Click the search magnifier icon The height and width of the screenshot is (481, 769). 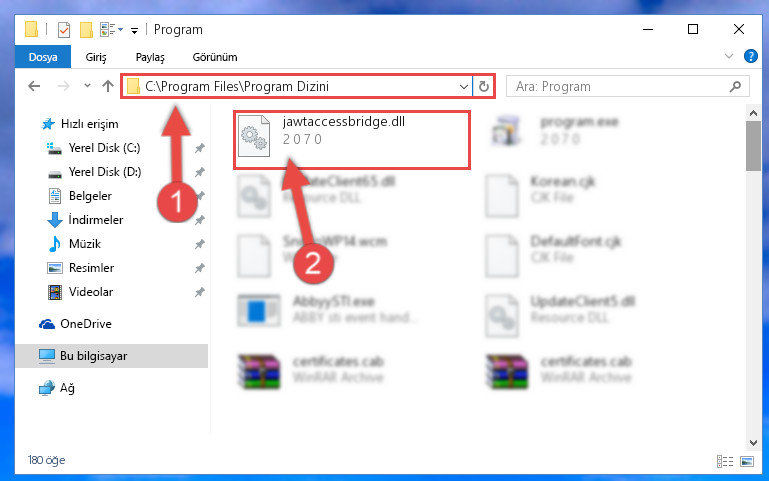(735, 87)
